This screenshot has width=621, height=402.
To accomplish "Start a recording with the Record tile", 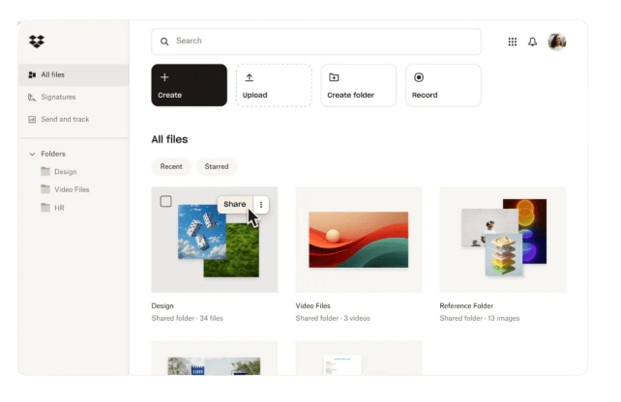I will (443, 85).
